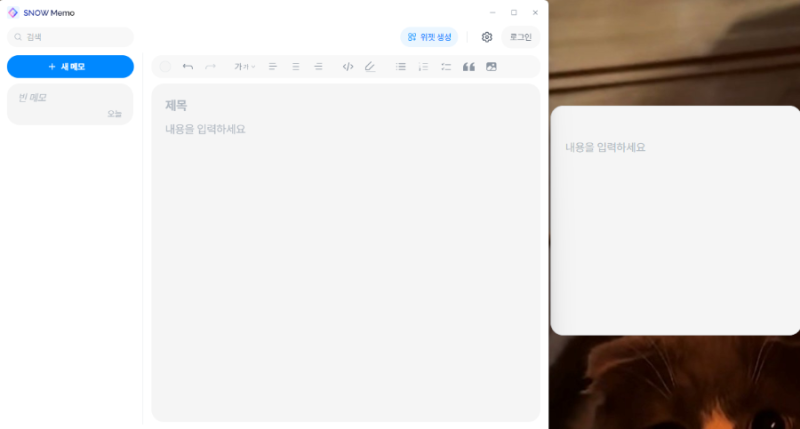Insert a numbered list
This screenshot has width=800, height=429.
(x=423, y=67)
